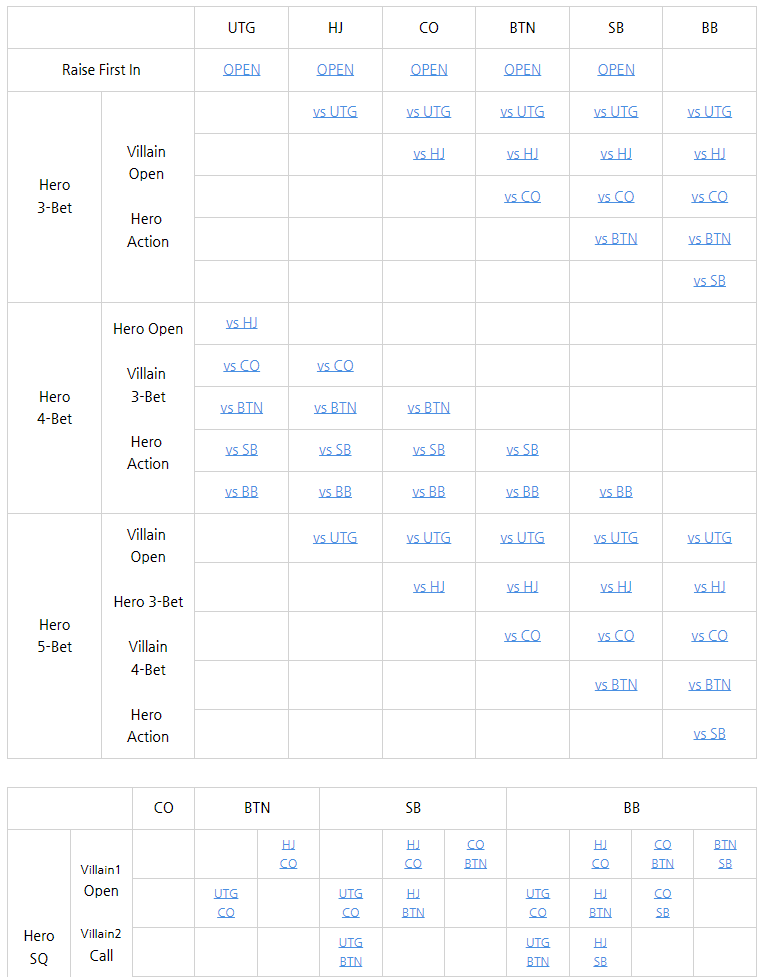Image resolution: width=769 pixels, height=977 pixels.
Task: Click Hero 5-Bet CO vs HJ link
Action: (429, 587)
